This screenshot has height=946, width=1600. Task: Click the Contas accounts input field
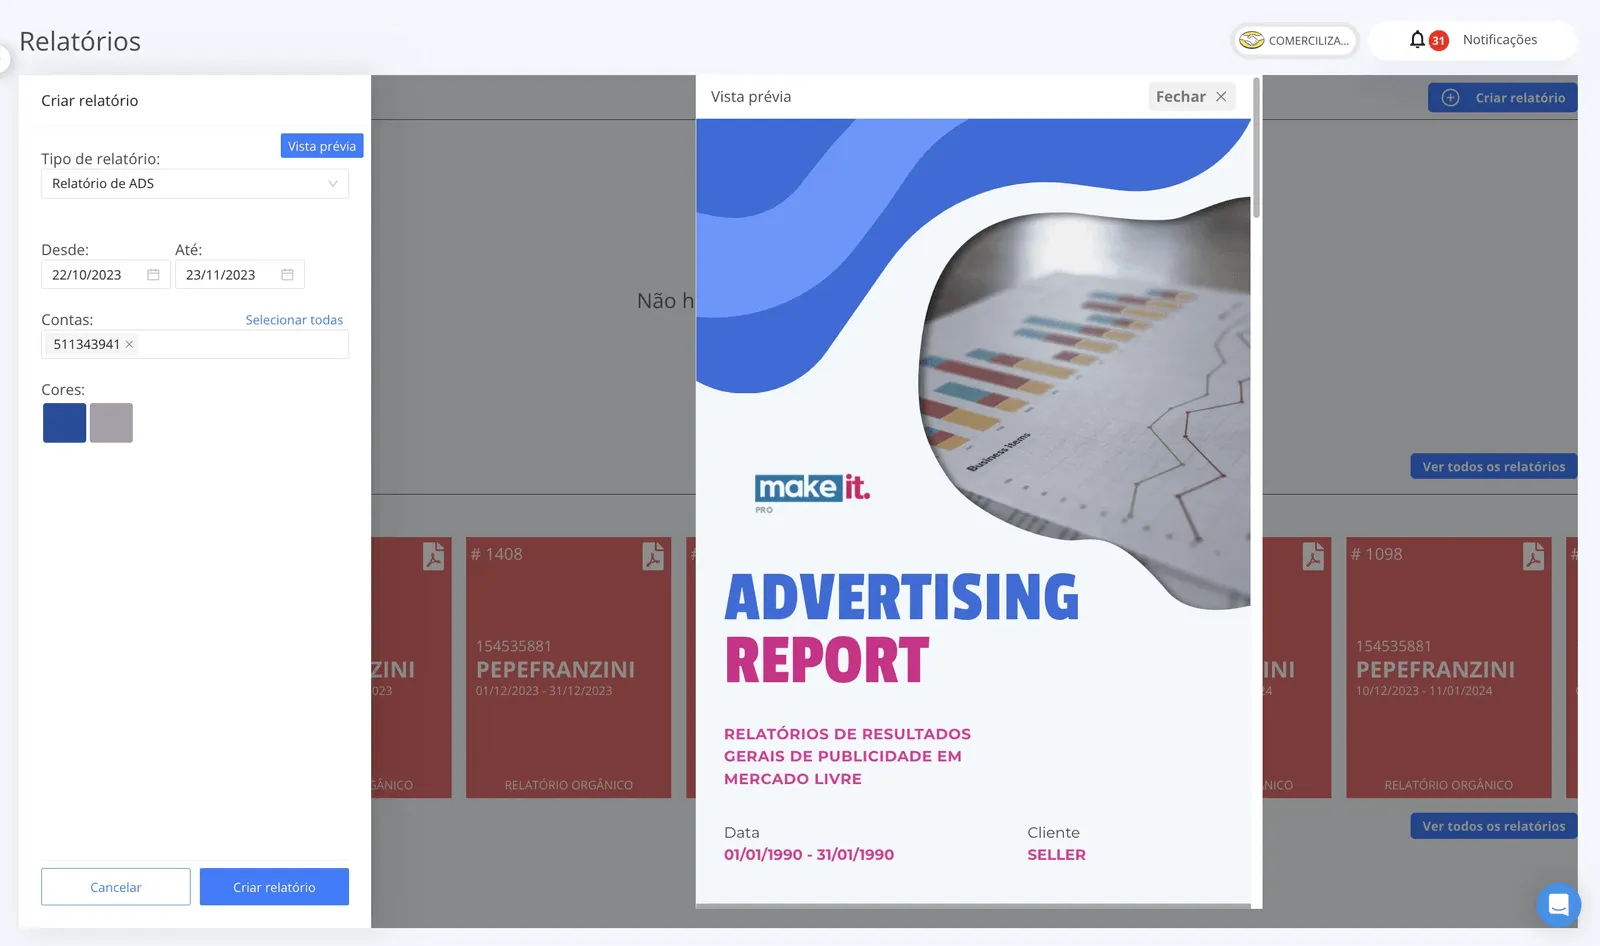pyautogui.click(x=195, y=344)
